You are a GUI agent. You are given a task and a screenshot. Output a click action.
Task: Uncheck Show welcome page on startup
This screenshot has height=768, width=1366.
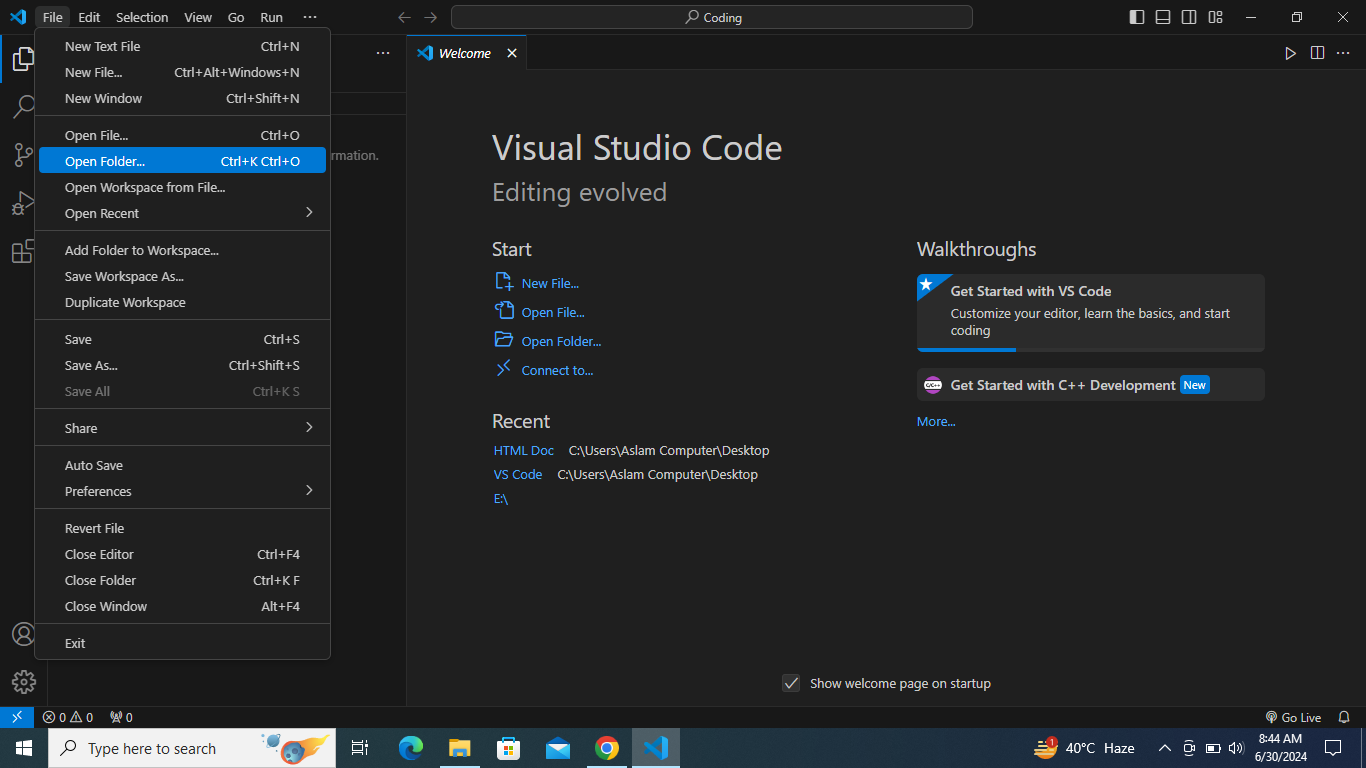point(791,683)
